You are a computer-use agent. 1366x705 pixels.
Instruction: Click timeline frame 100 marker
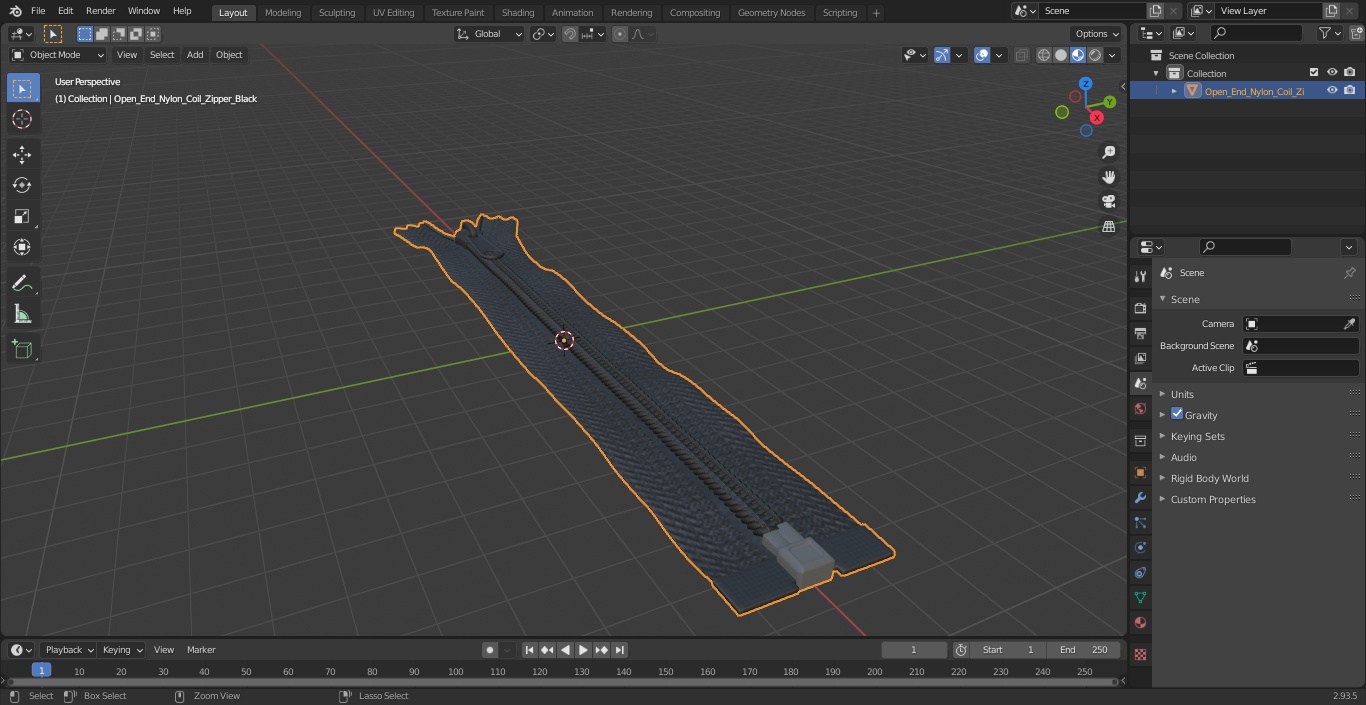point(455,672)
